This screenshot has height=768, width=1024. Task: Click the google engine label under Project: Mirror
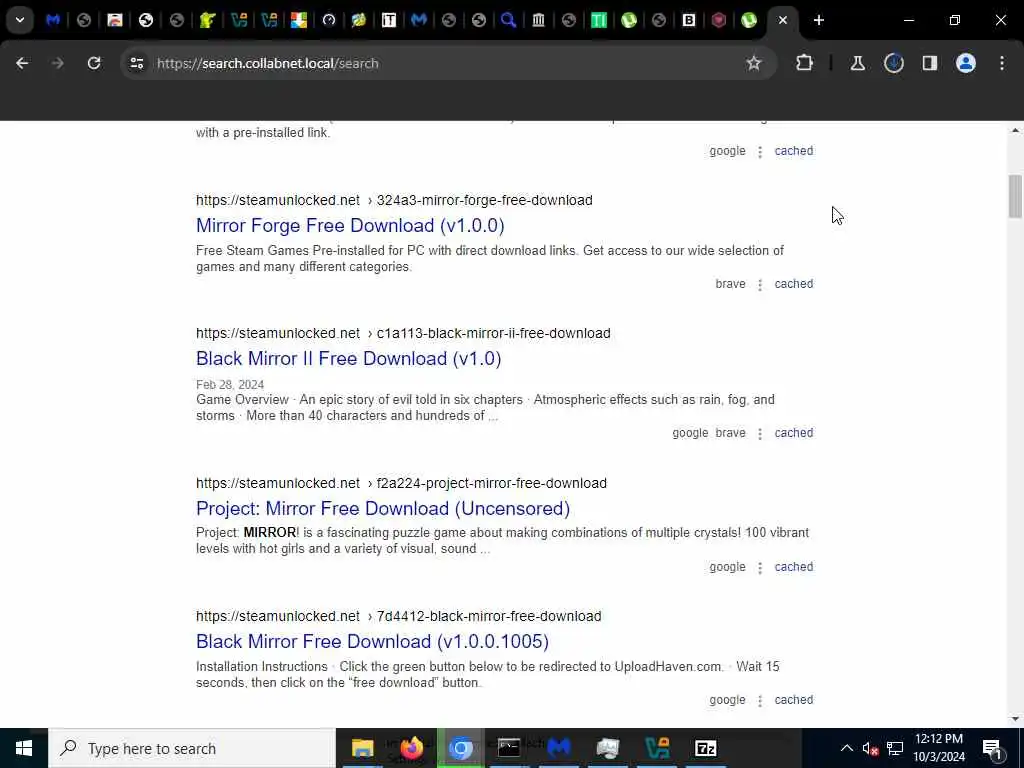727,567
